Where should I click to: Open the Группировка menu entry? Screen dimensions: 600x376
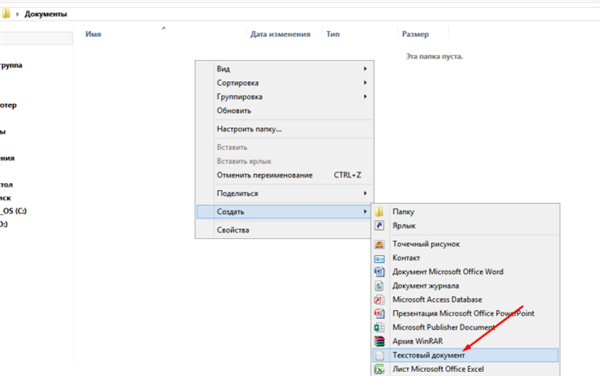click(284, 97)
